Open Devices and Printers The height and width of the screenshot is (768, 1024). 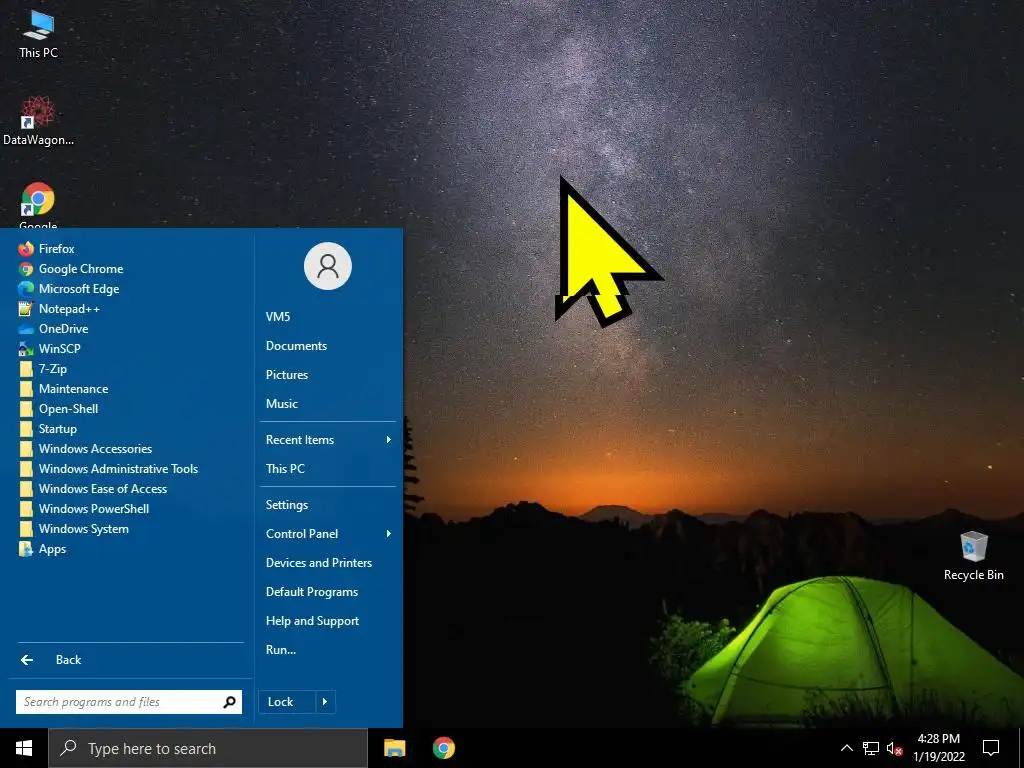tap(319, 563)
